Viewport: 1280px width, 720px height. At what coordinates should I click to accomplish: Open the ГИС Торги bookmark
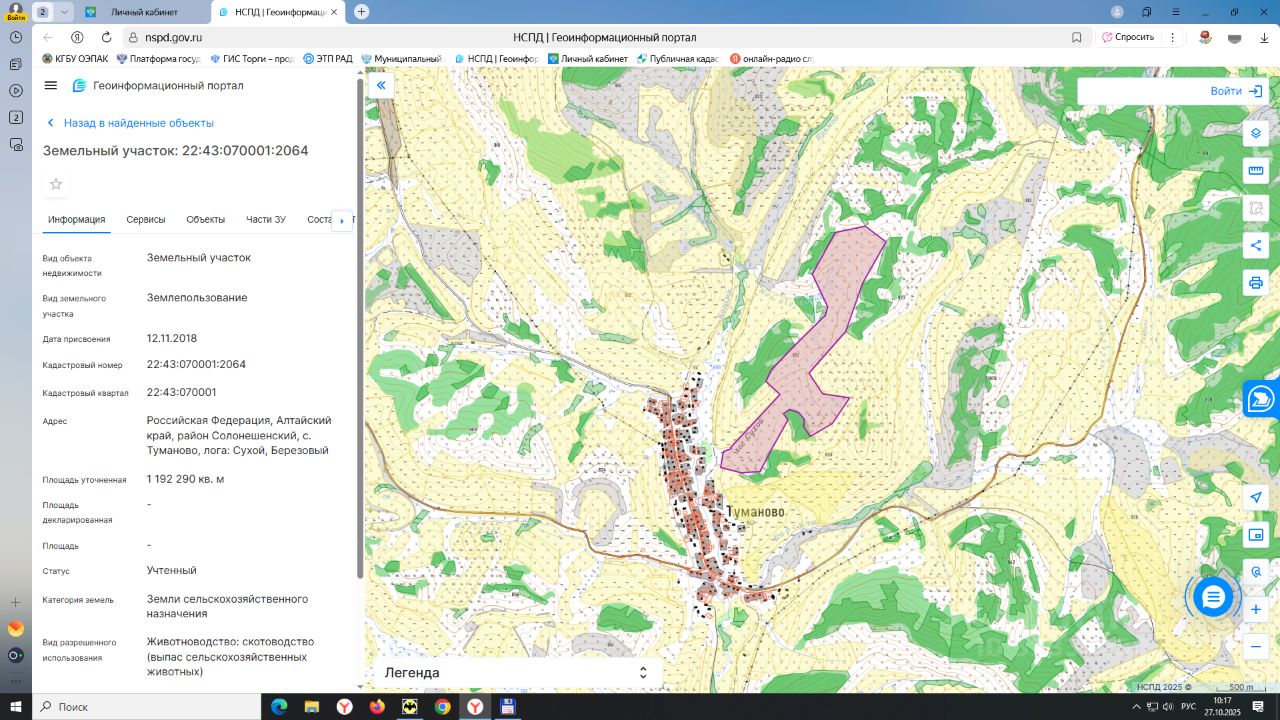[252, 59]
